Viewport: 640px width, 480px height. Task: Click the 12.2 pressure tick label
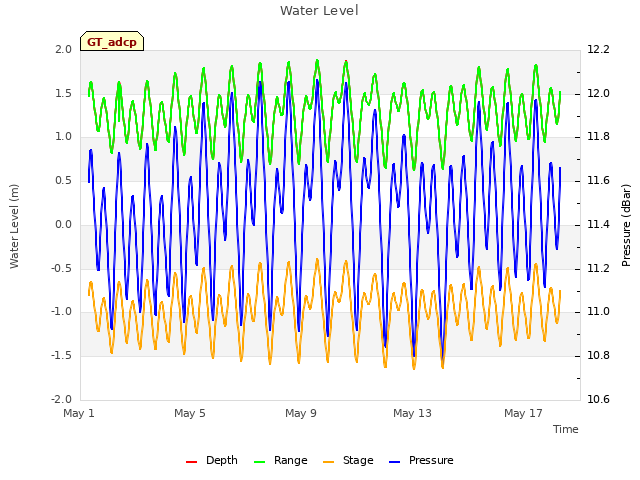point(598,49)
